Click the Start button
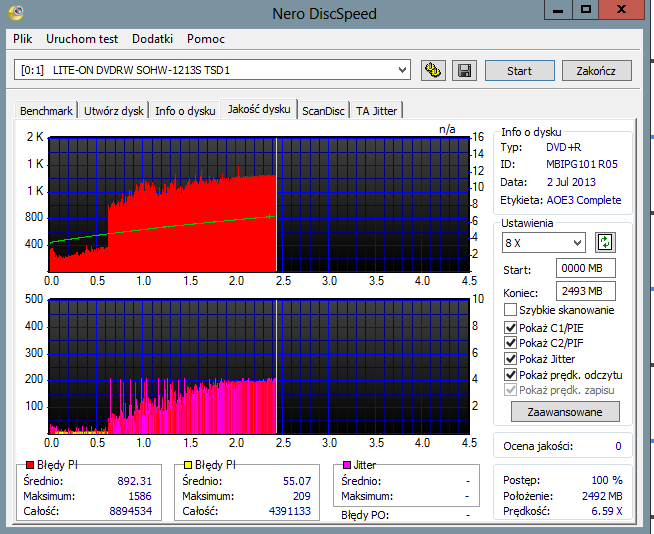This screenshot has height=534, width=654. click(x=520, y=71)
